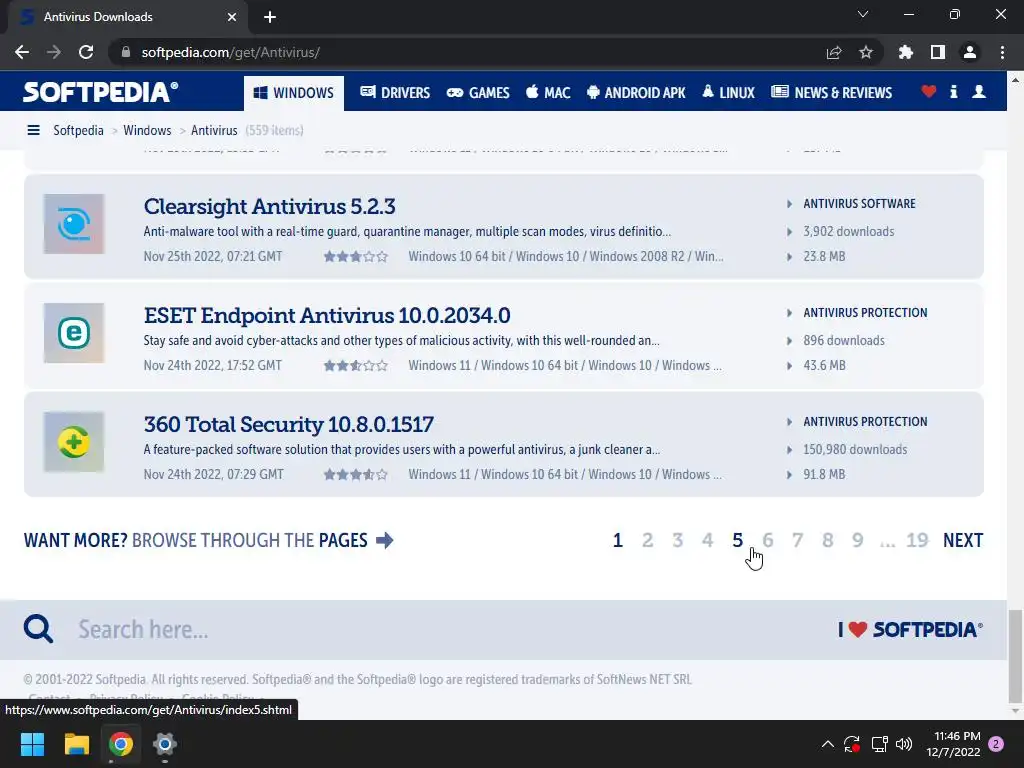Click the Antivirus breadcrumb link

(x=214, y=130)
